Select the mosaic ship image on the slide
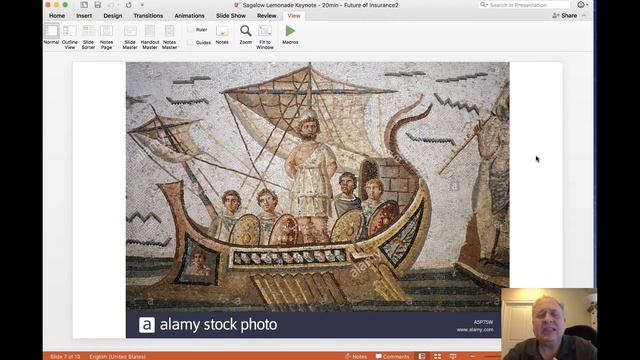The image size is (640, 360). [x=317, y=200]
